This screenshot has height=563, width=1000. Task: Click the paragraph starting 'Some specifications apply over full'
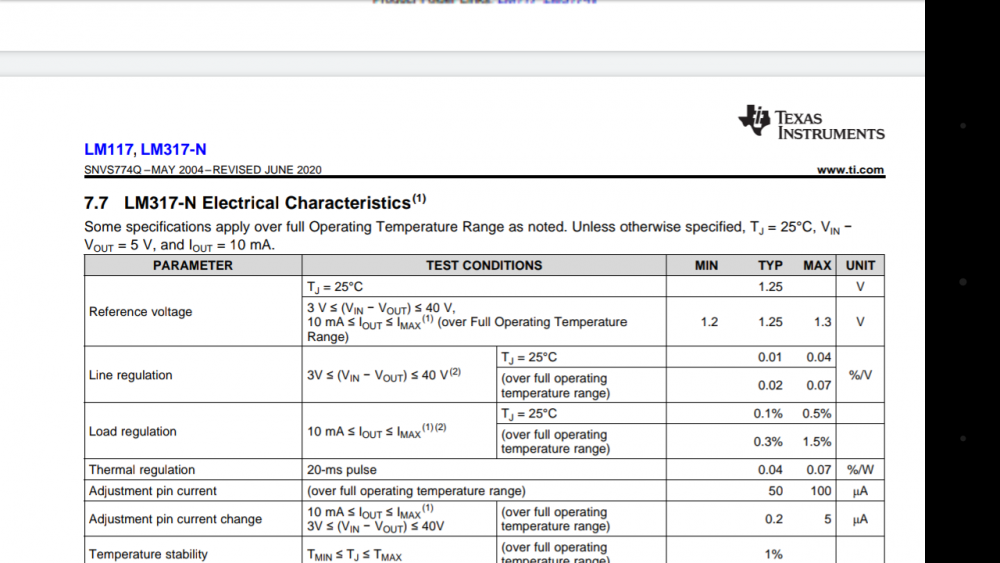[467, 236]
